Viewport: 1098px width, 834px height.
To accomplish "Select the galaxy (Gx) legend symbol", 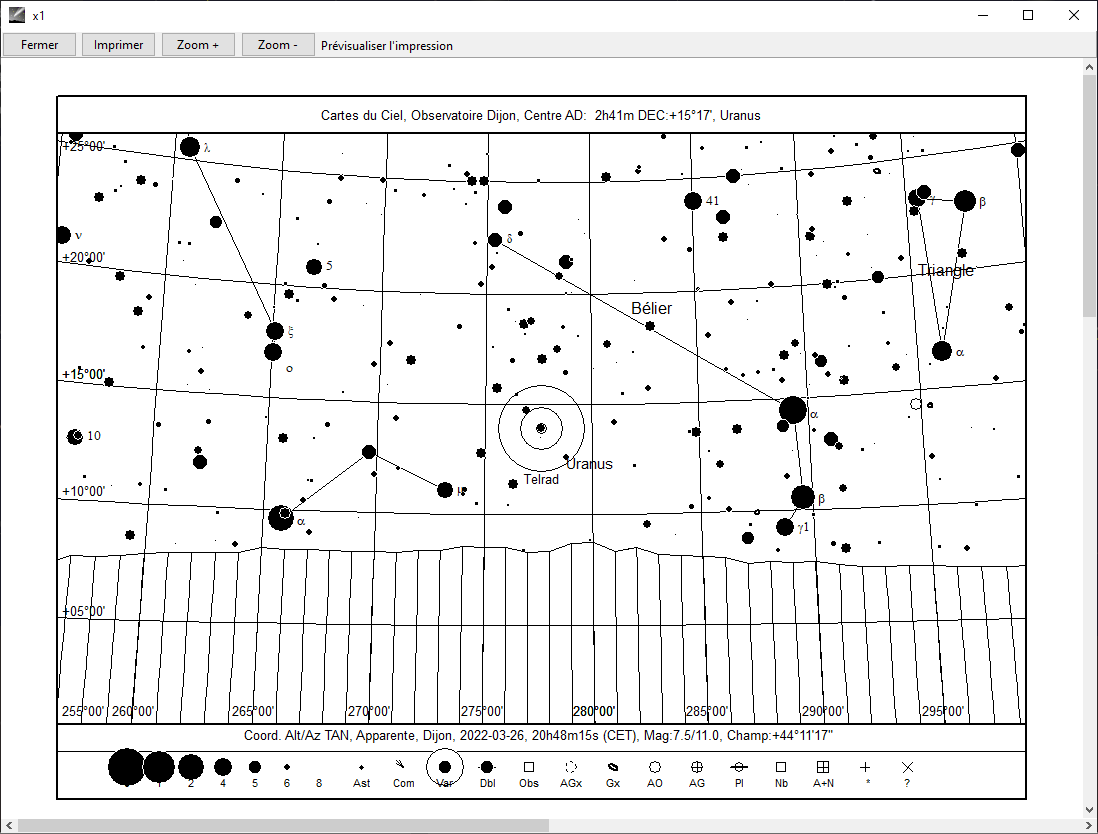I will pyautogui.click(x=613, y=767).
